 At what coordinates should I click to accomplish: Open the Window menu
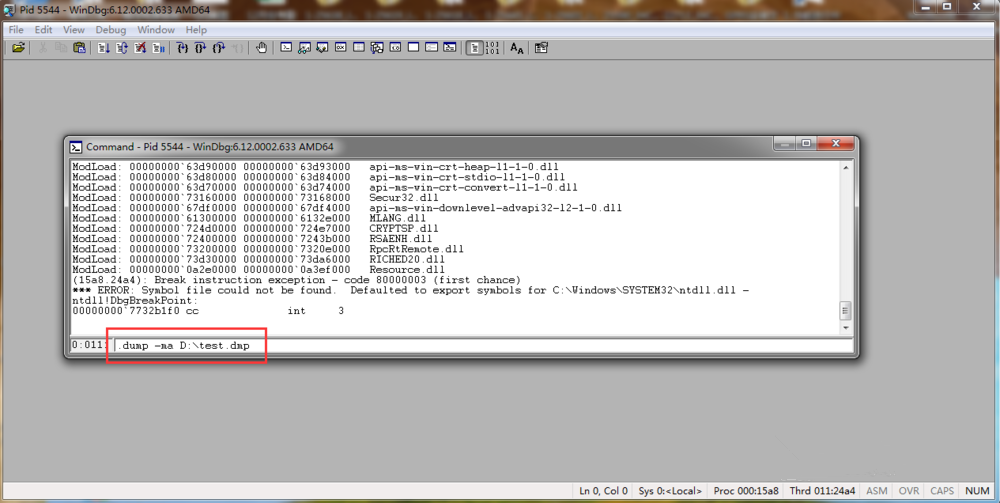pos(156,29)
